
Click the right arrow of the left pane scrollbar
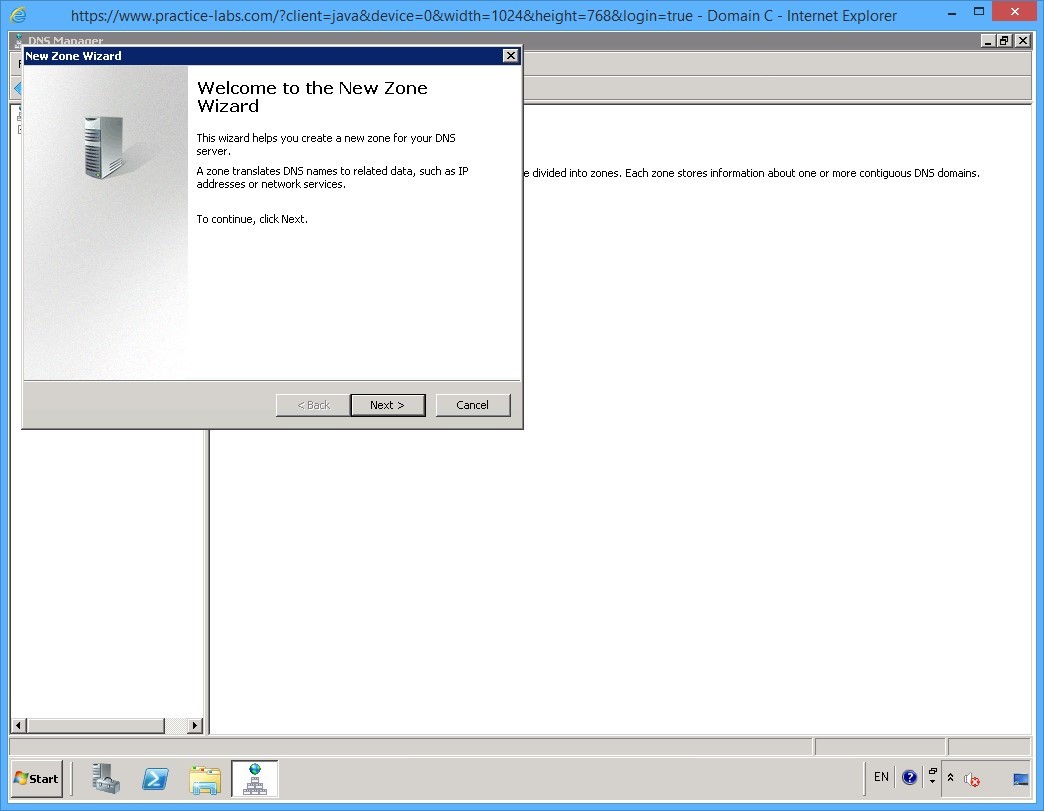[196, 725]
